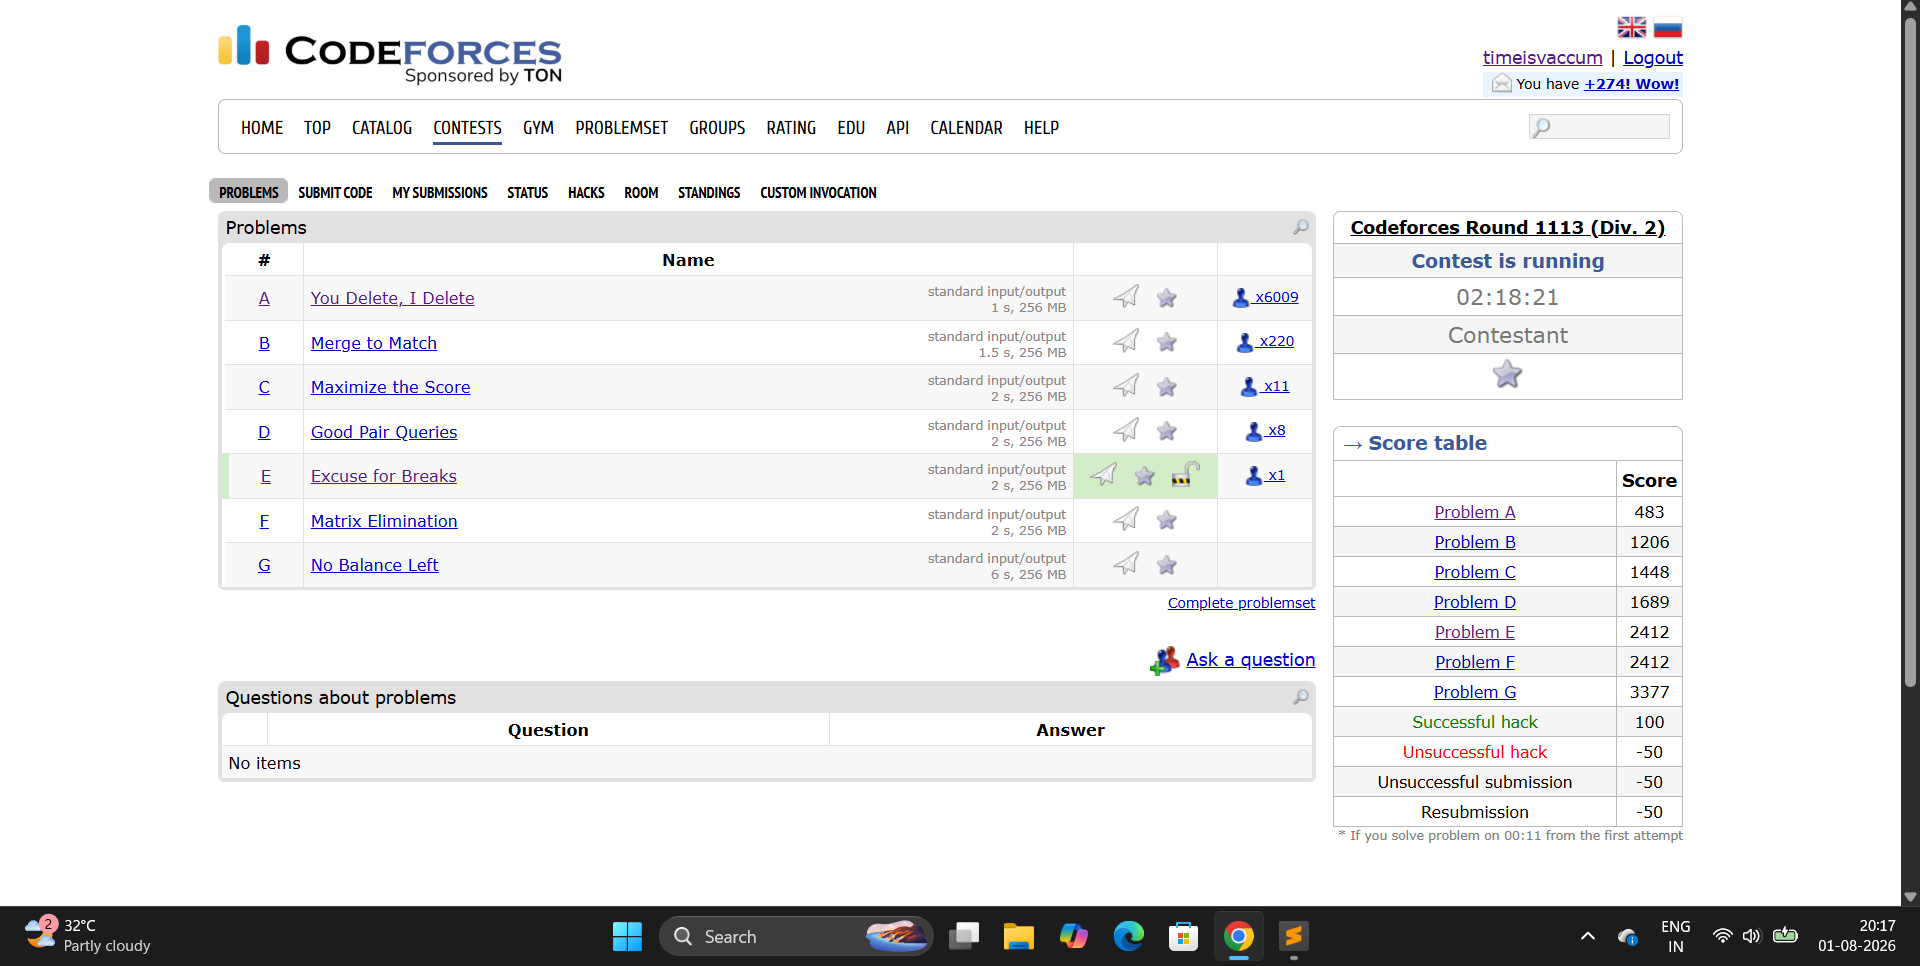This screenshot has height=966, width=1920.
Task: Open problem 'You Delete, I Delete'
Action: 392,298
